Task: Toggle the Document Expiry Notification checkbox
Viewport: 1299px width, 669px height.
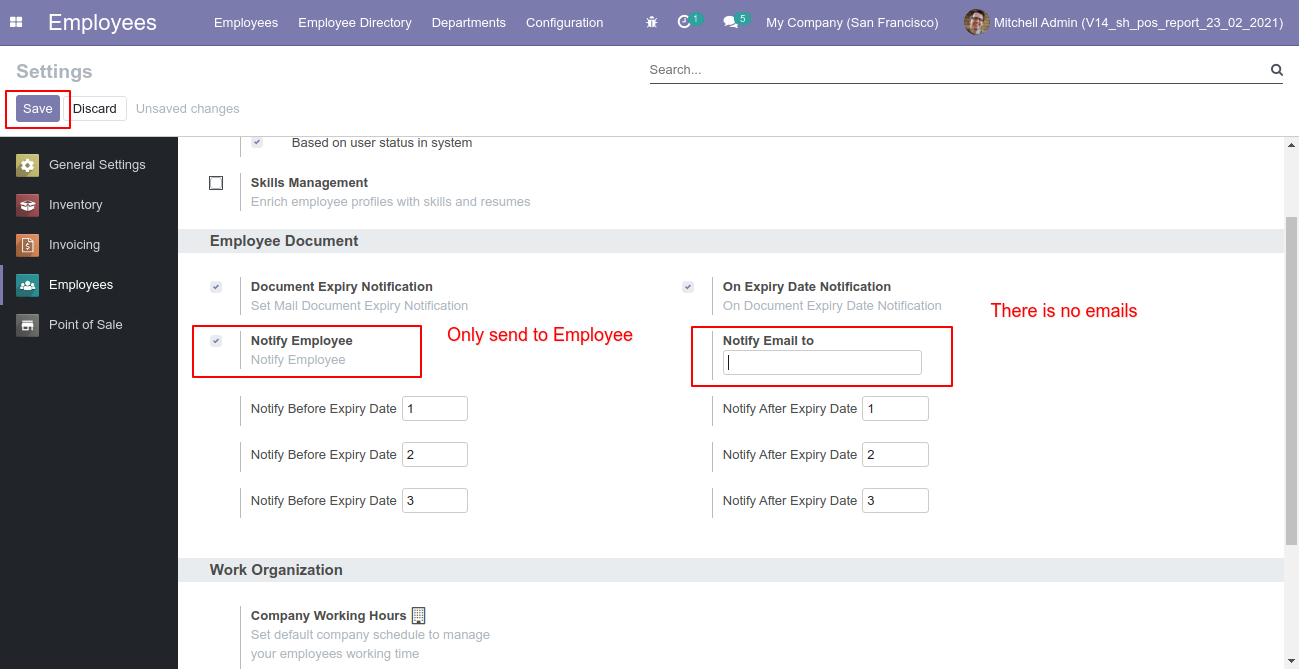Action: coord(216,287)
